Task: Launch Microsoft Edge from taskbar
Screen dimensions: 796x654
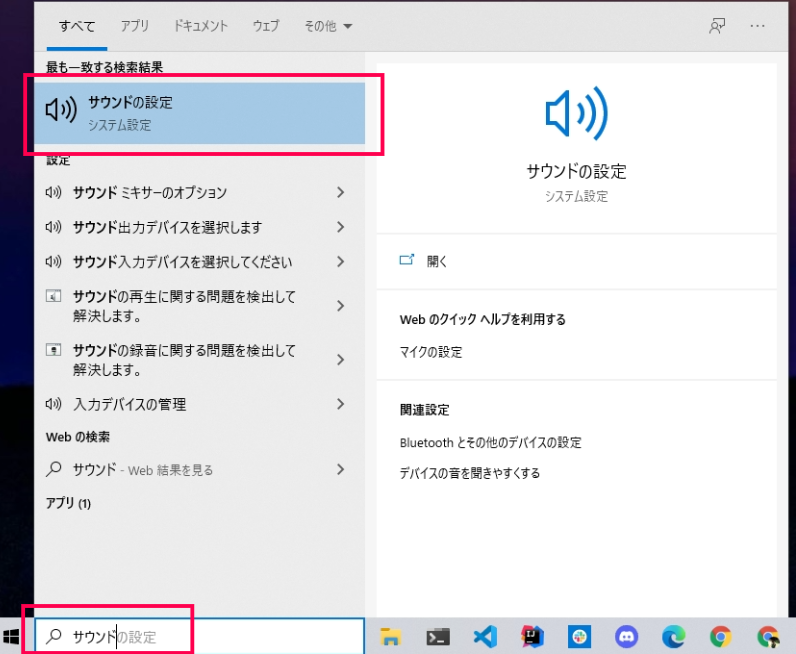Action: (674, 637)
